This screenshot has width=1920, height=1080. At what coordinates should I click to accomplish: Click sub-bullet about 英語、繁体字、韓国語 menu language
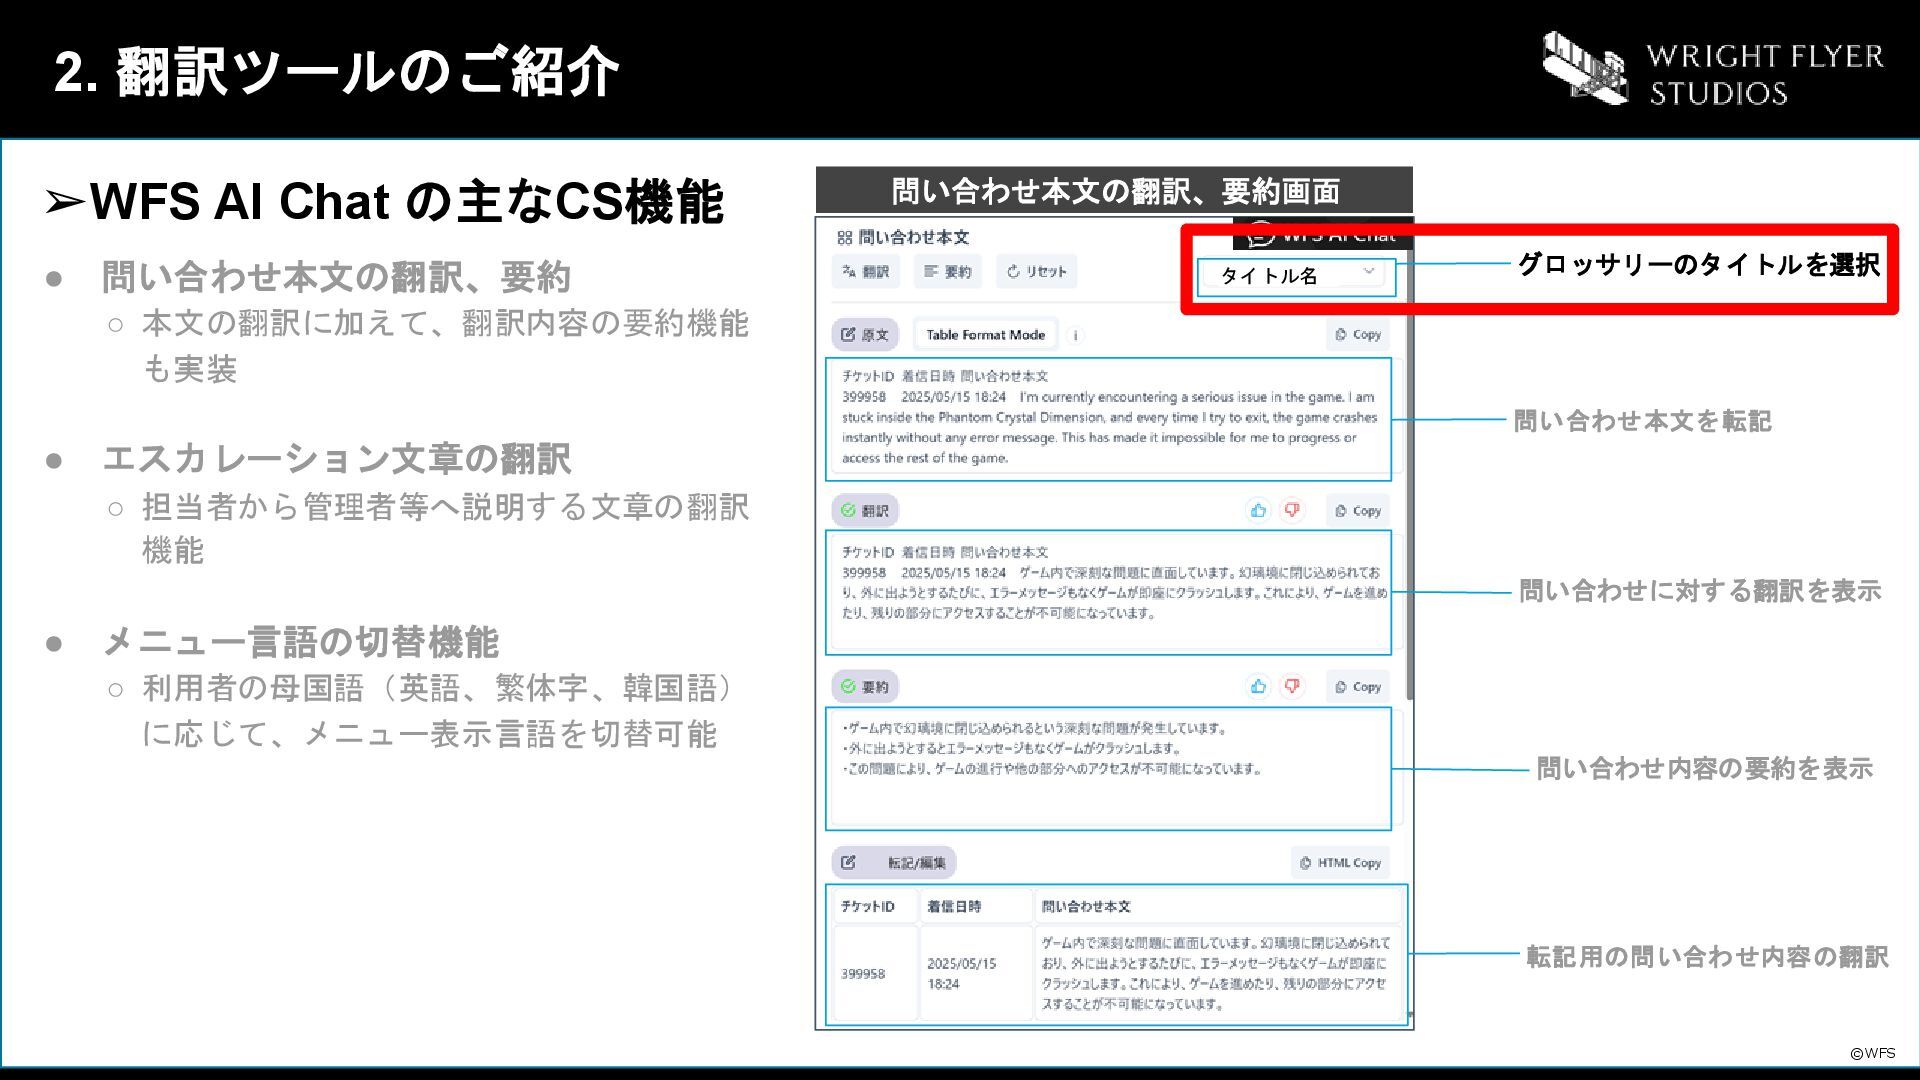click(440, 711)
